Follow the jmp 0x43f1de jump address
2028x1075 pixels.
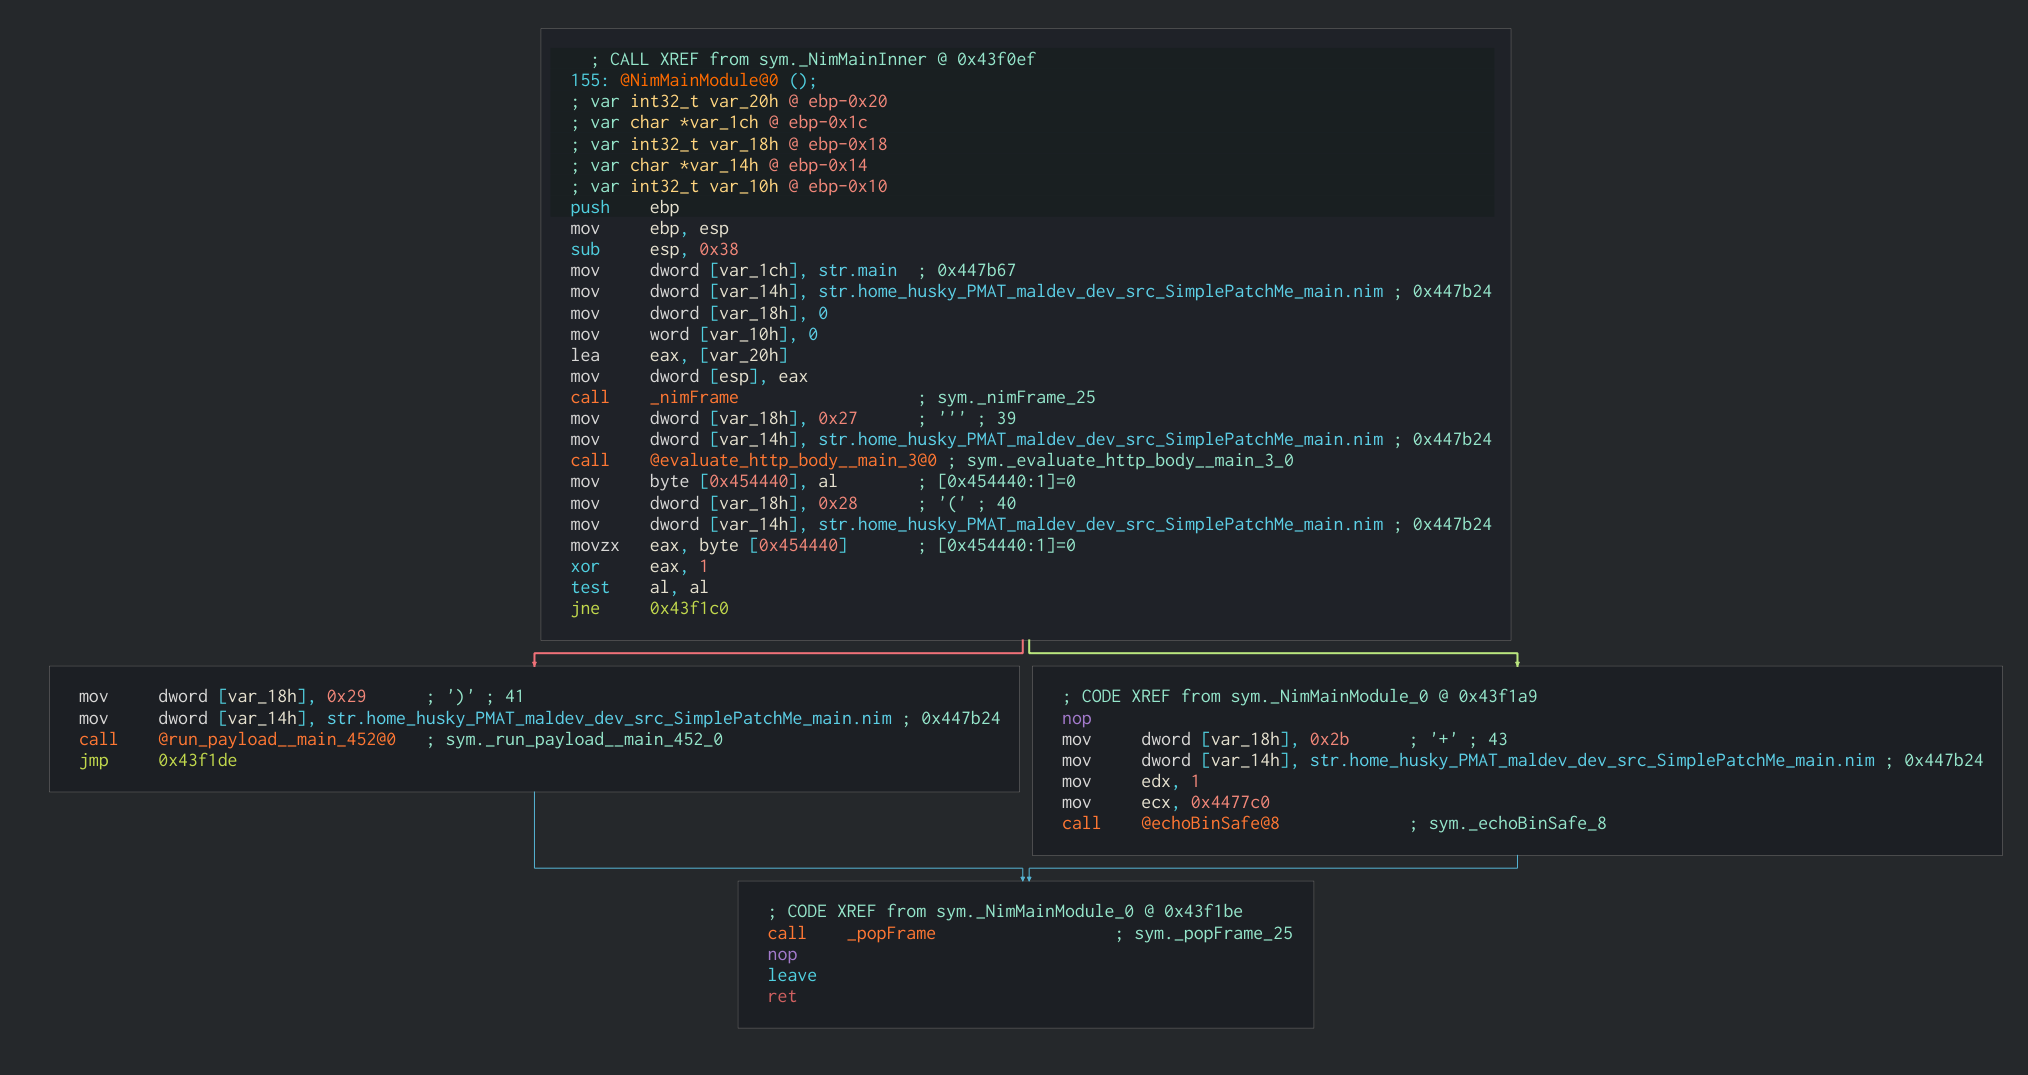point(197,760)
